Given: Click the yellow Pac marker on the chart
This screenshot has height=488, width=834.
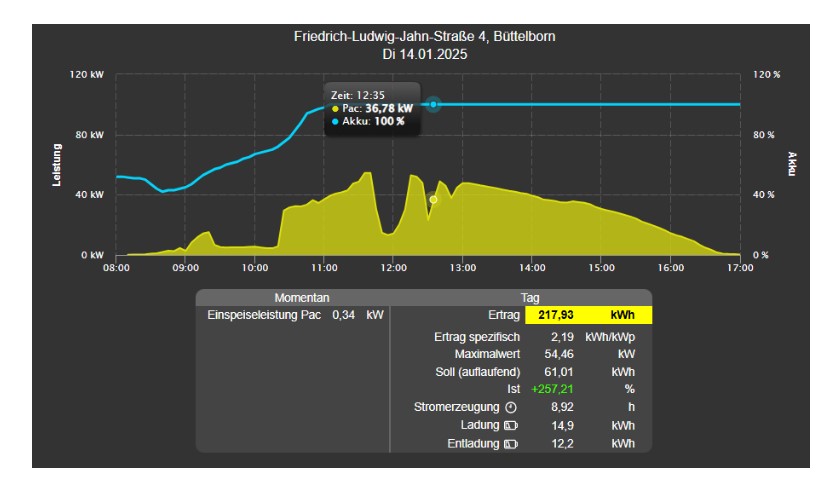Looking at the screenshot, I should tap(433, 200).
